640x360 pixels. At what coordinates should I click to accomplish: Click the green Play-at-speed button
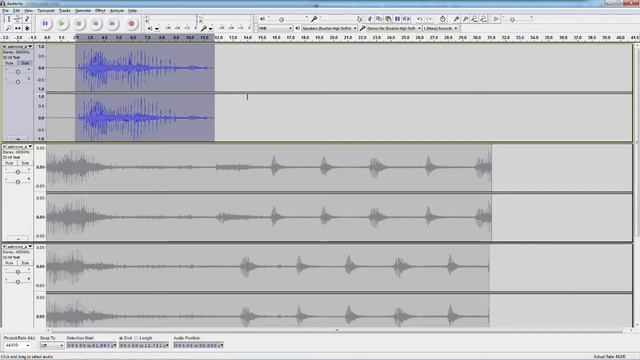[x=496, y=19]
